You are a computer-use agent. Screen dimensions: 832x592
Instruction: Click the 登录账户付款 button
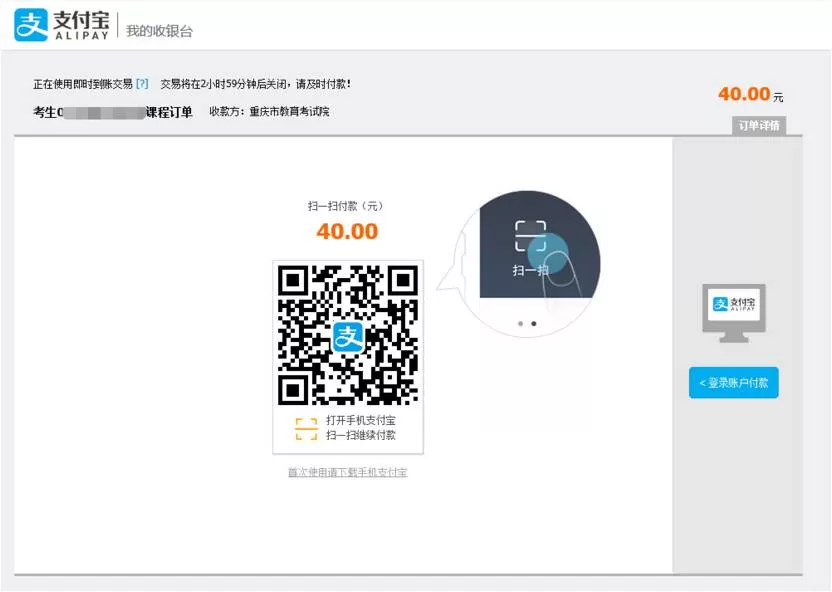(x=733, y=383)
